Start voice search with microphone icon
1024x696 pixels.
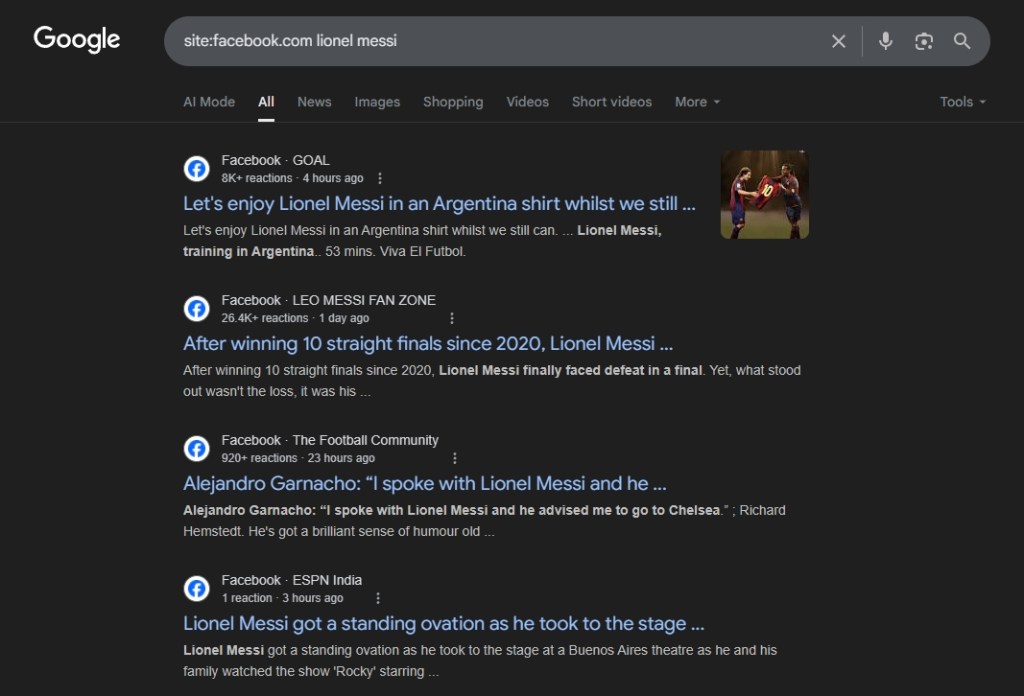click(886, 41)
